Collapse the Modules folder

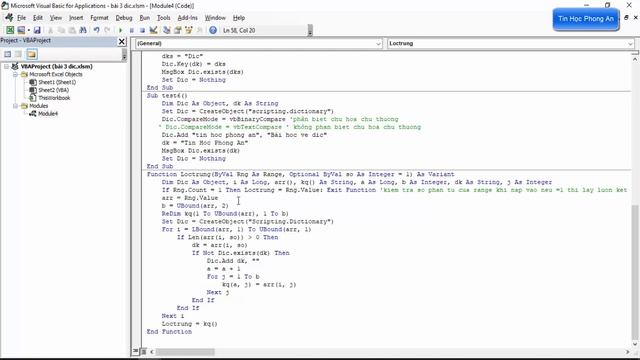coord(15,106)
